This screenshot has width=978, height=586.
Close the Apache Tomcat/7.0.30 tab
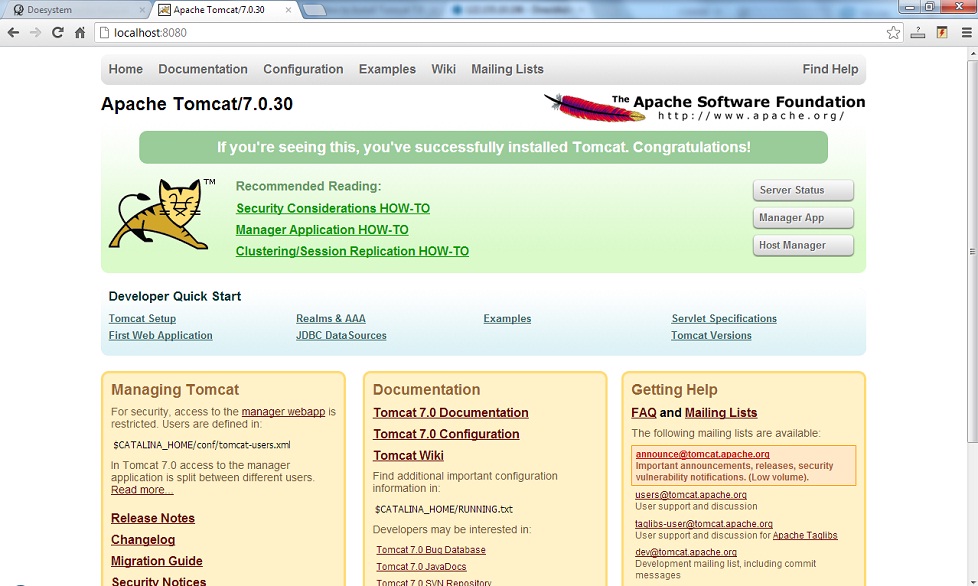(x=288, y=10)
